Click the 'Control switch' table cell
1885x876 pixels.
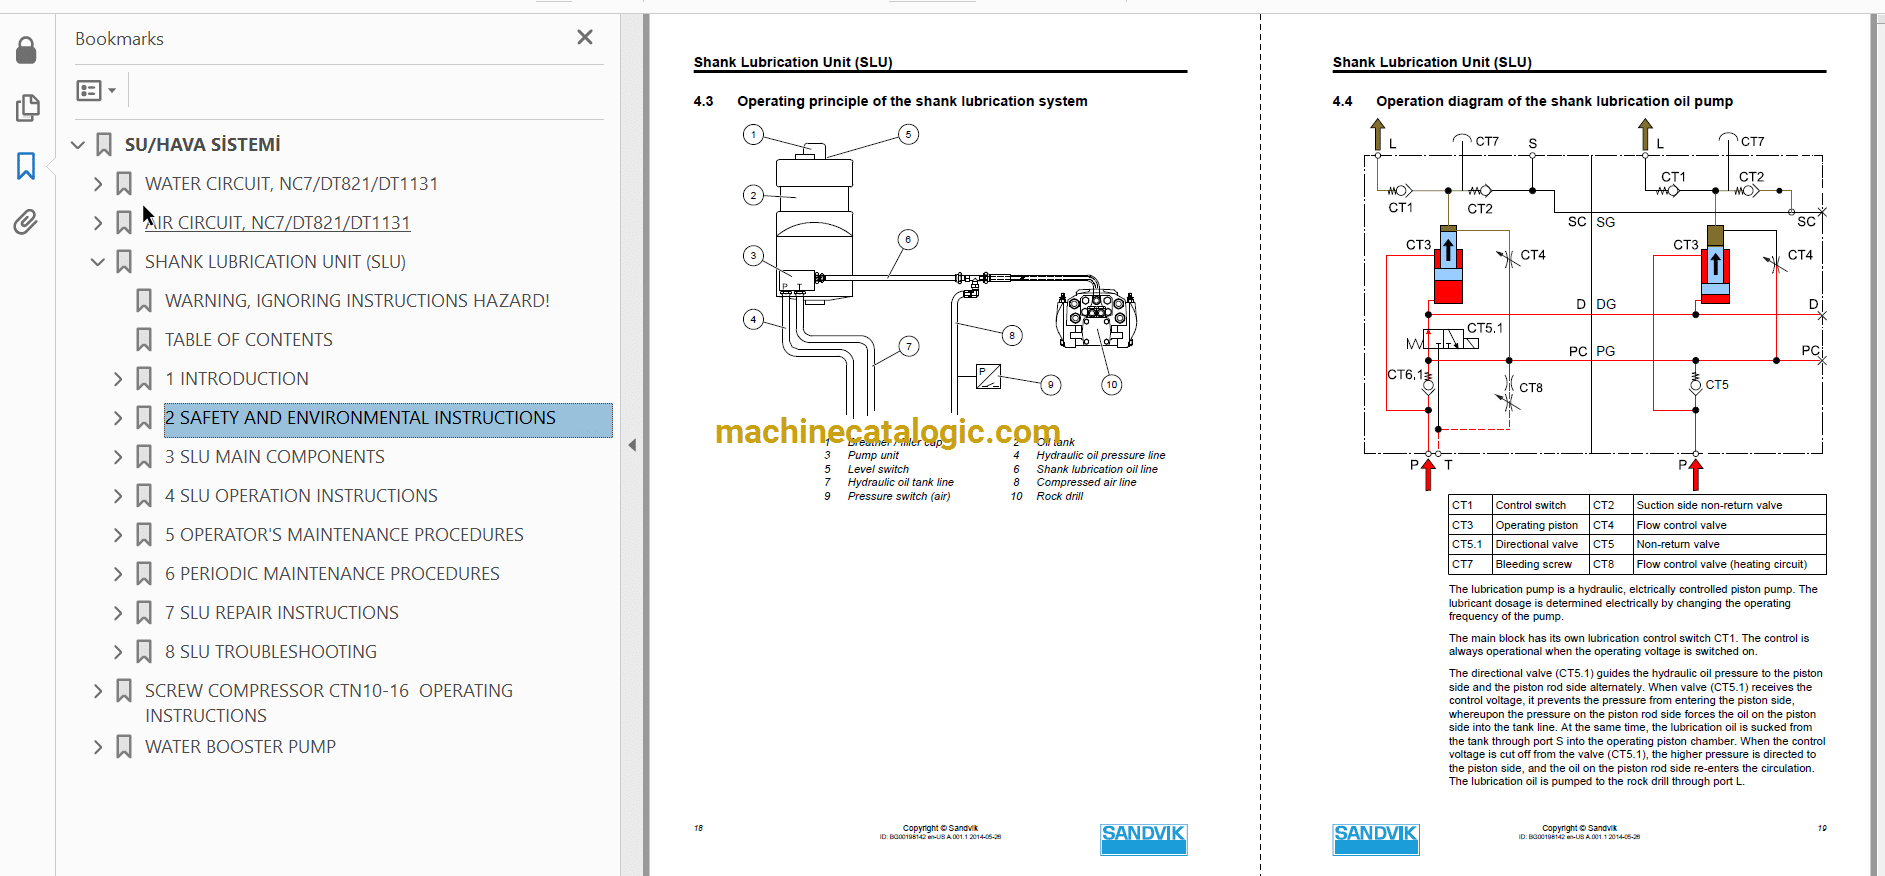(x=1540, y=505)
